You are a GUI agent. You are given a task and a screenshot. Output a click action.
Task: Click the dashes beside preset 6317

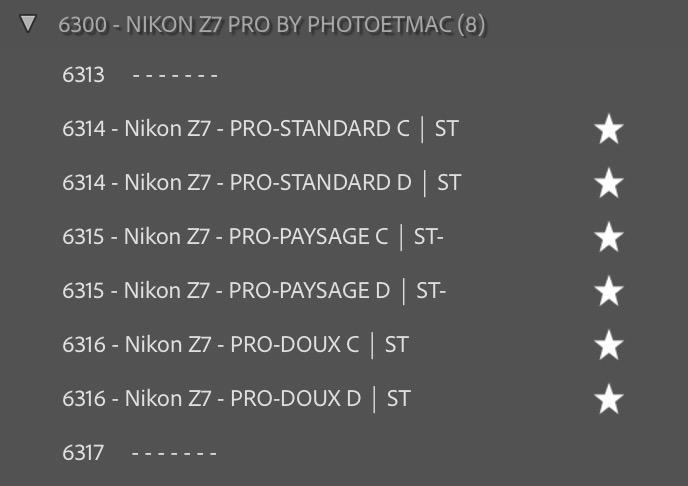click(175, 453)
